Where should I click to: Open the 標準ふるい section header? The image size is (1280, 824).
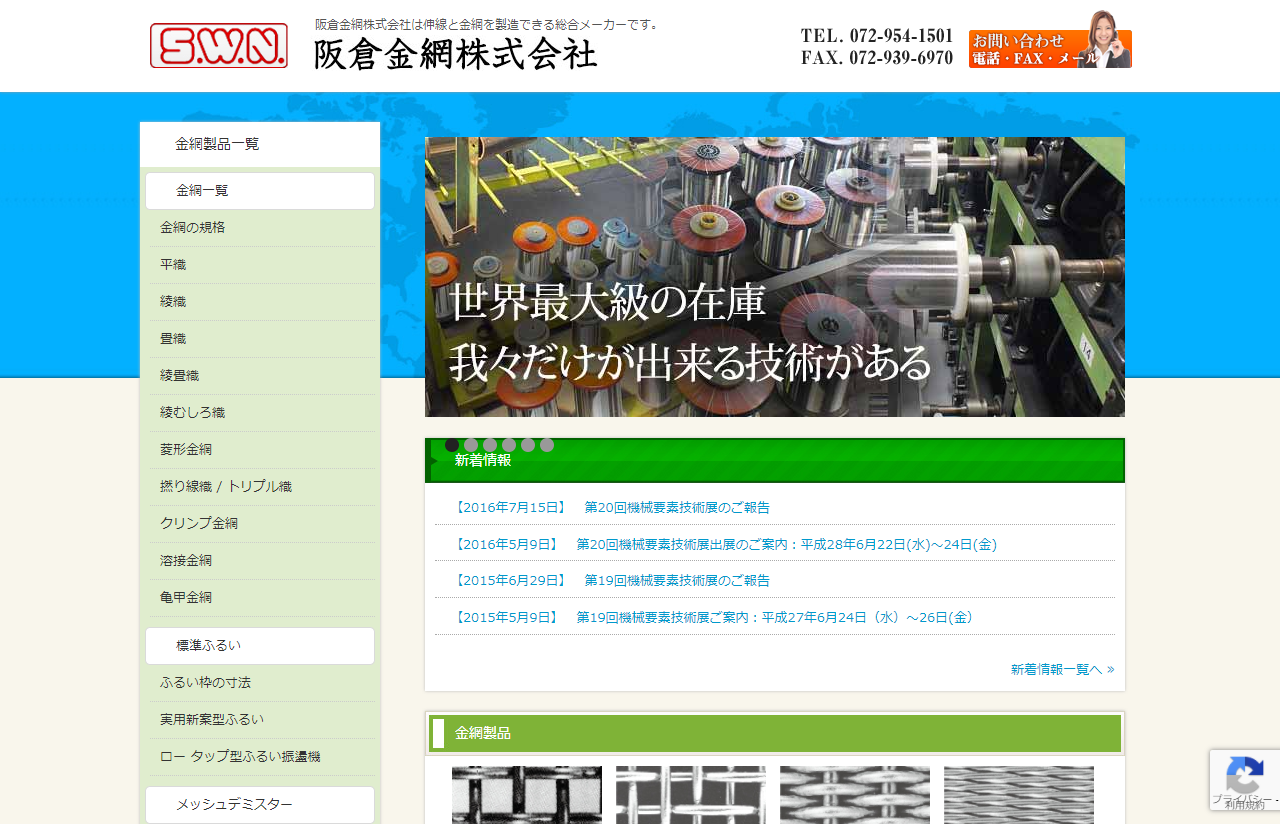coord(260,646)
